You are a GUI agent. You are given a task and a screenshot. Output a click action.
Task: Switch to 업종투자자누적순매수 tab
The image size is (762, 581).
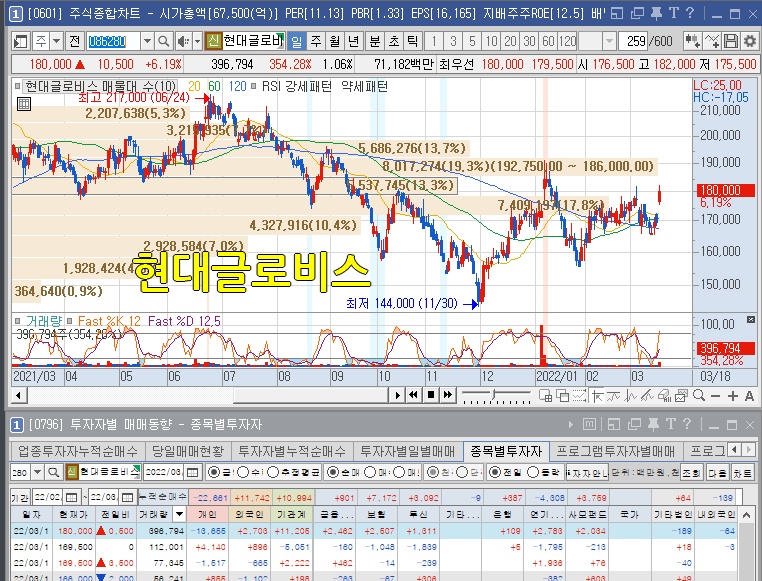(78, 451)
